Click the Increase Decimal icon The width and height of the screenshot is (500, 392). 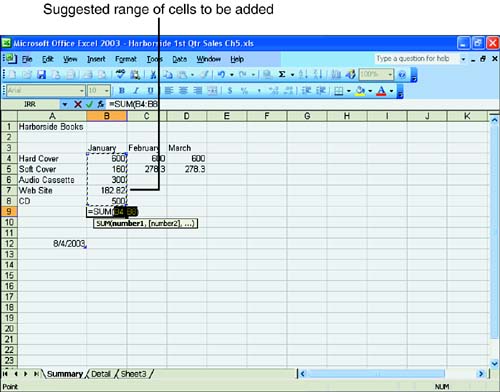[x=274, y=91]
